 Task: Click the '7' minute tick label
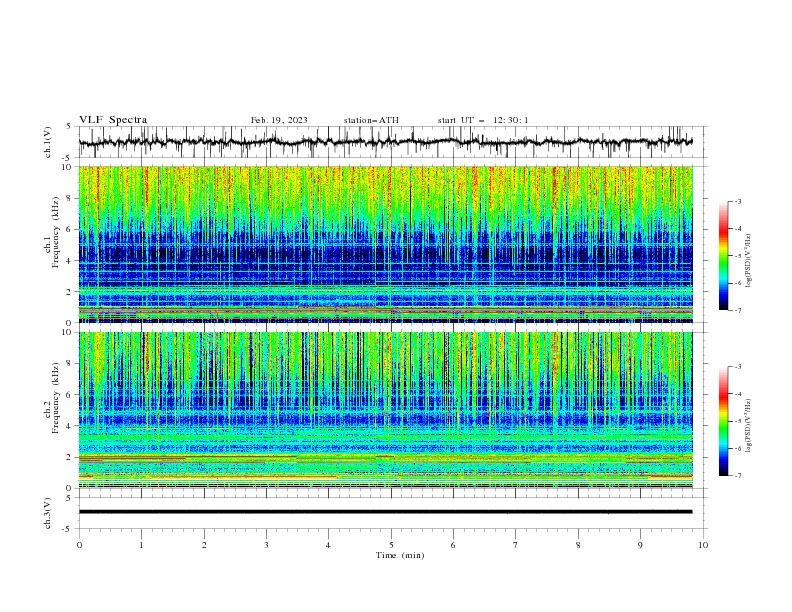click(516, 545)
